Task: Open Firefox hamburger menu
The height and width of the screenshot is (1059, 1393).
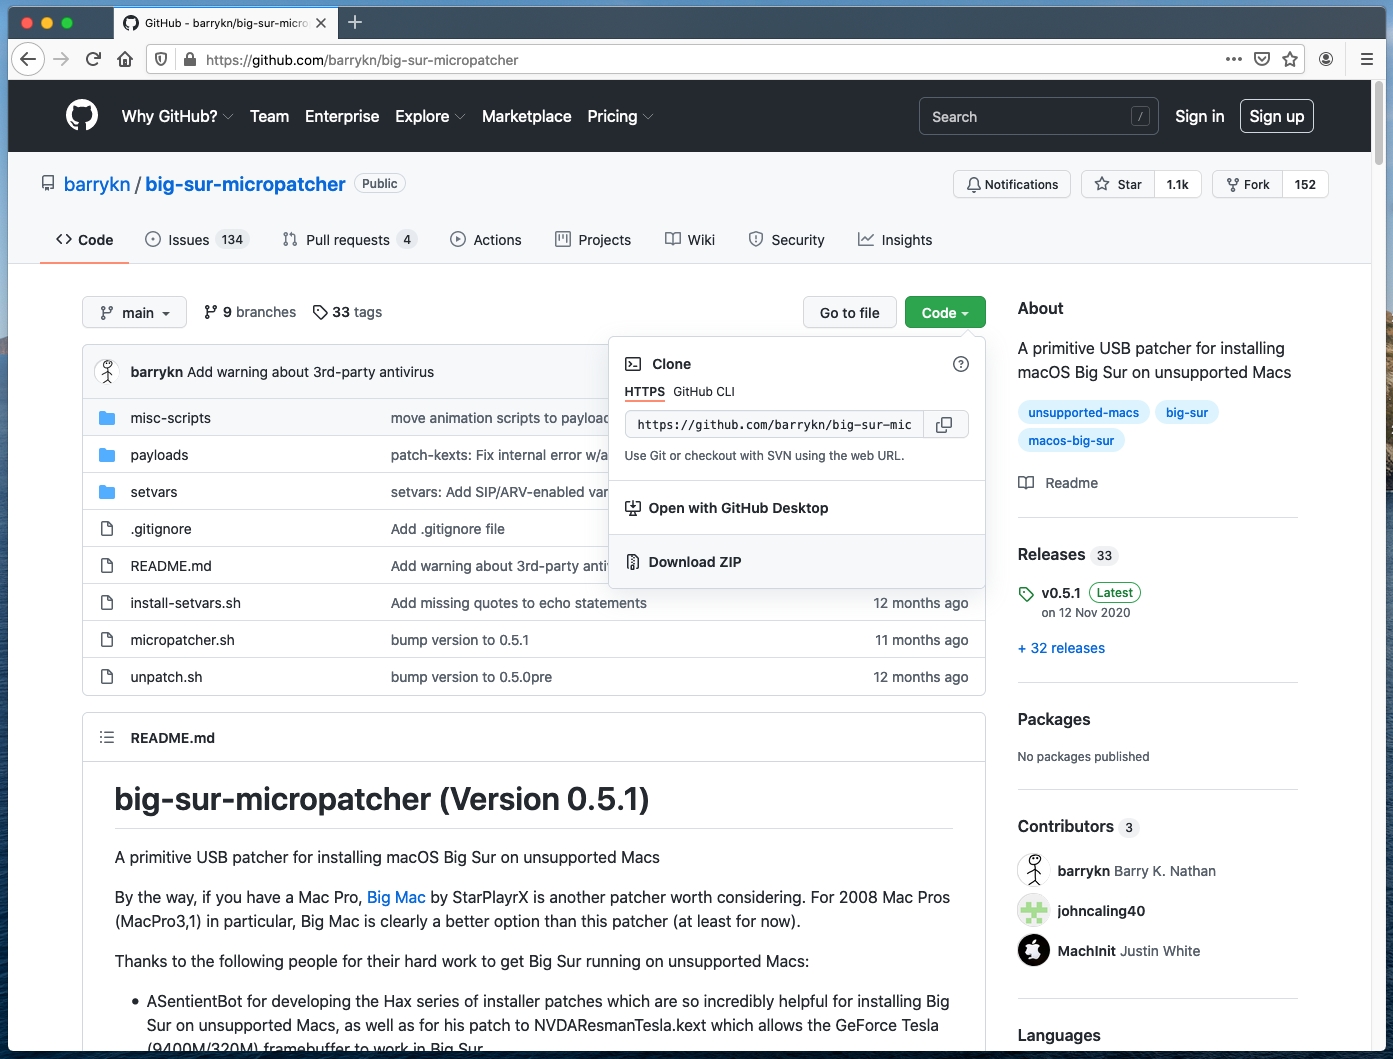Action: pos(1366,59)
